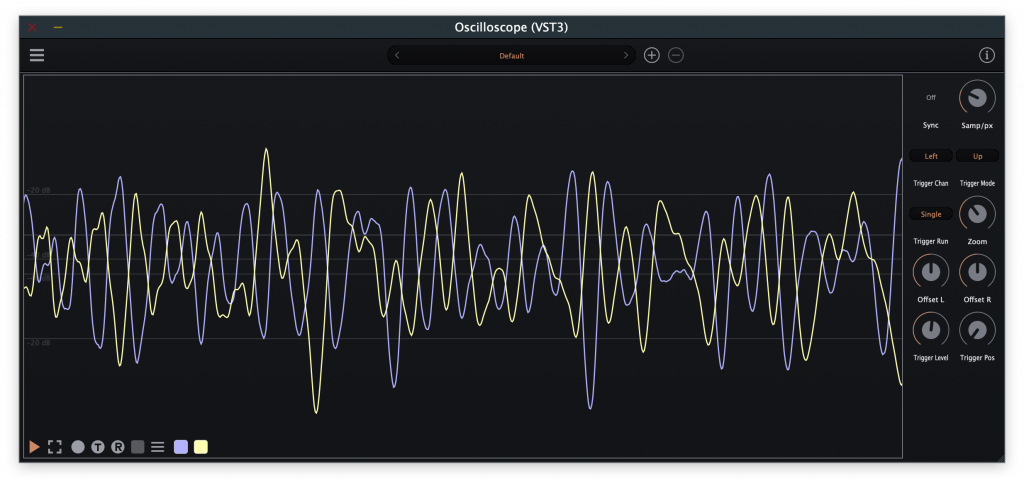This screenshot has width=1024, height=485.
Task: Click the three-line icon in bottom toolbar
Action: 157,447
